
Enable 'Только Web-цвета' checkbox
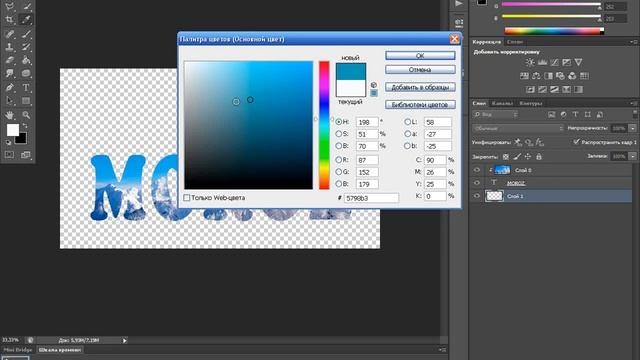pos(187,198)
